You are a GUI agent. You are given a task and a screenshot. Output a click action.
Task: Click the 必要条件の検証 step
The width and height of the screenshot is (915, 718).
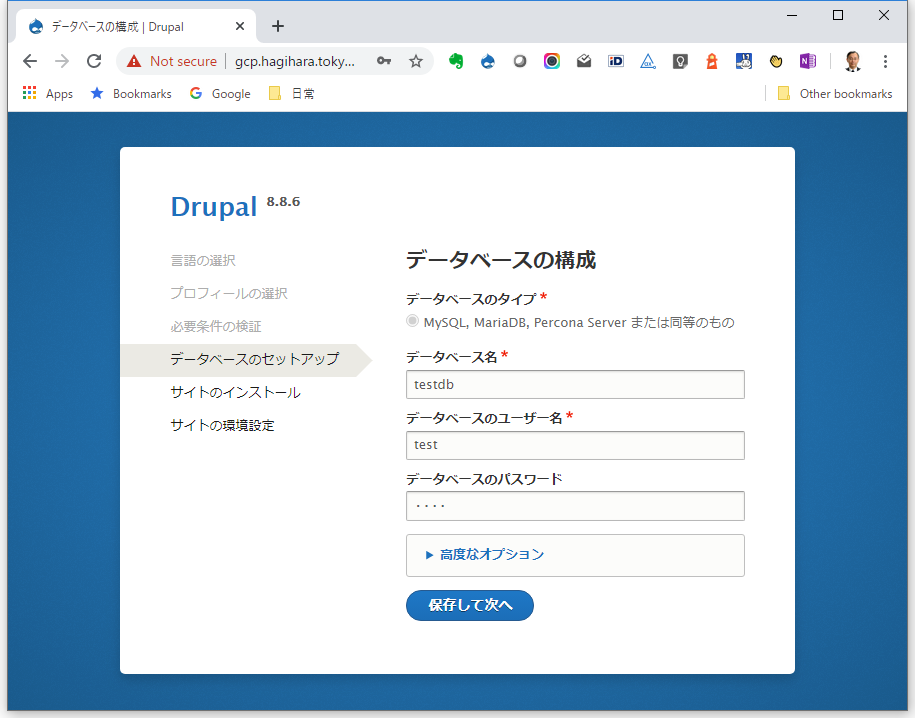point(216,326)
